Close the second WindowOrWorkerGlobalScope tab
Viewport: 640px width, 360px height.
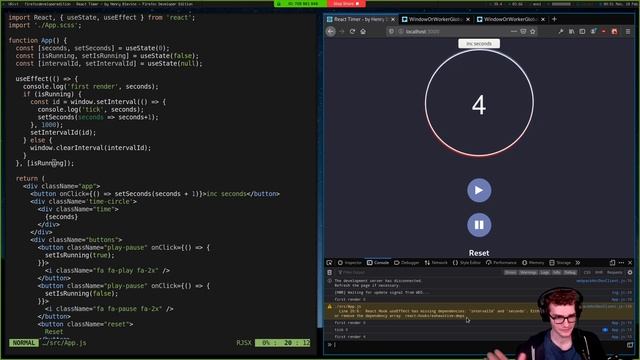[x=543, y=19]
